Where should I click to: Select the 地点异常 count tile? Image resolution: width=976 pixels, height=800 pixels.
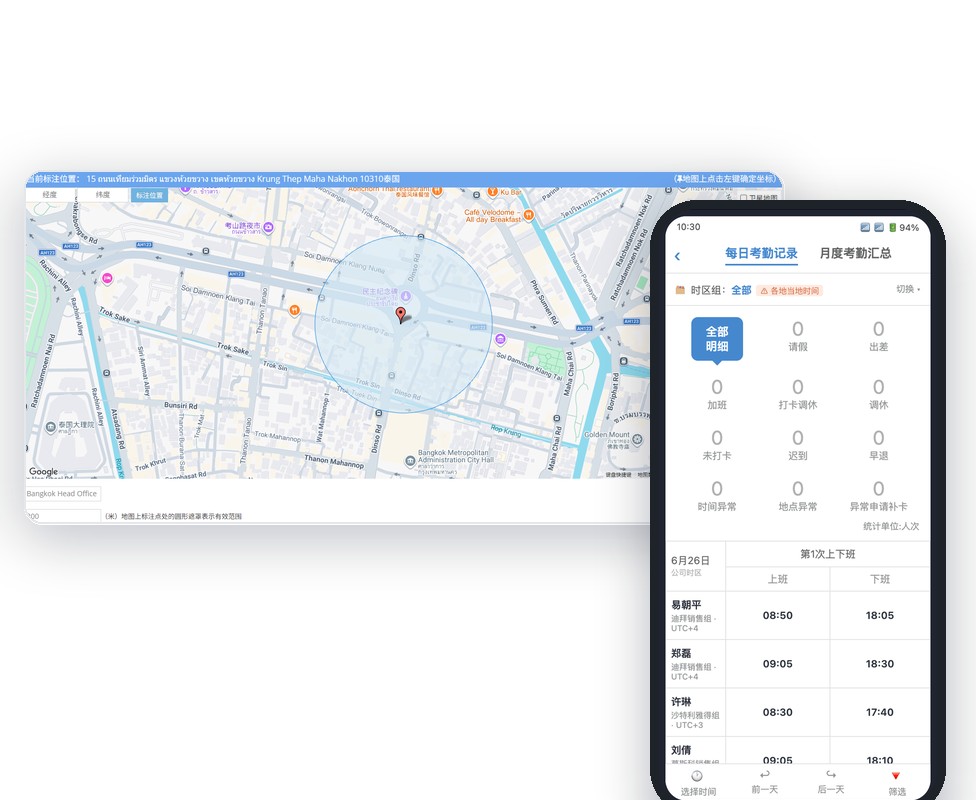797,497
